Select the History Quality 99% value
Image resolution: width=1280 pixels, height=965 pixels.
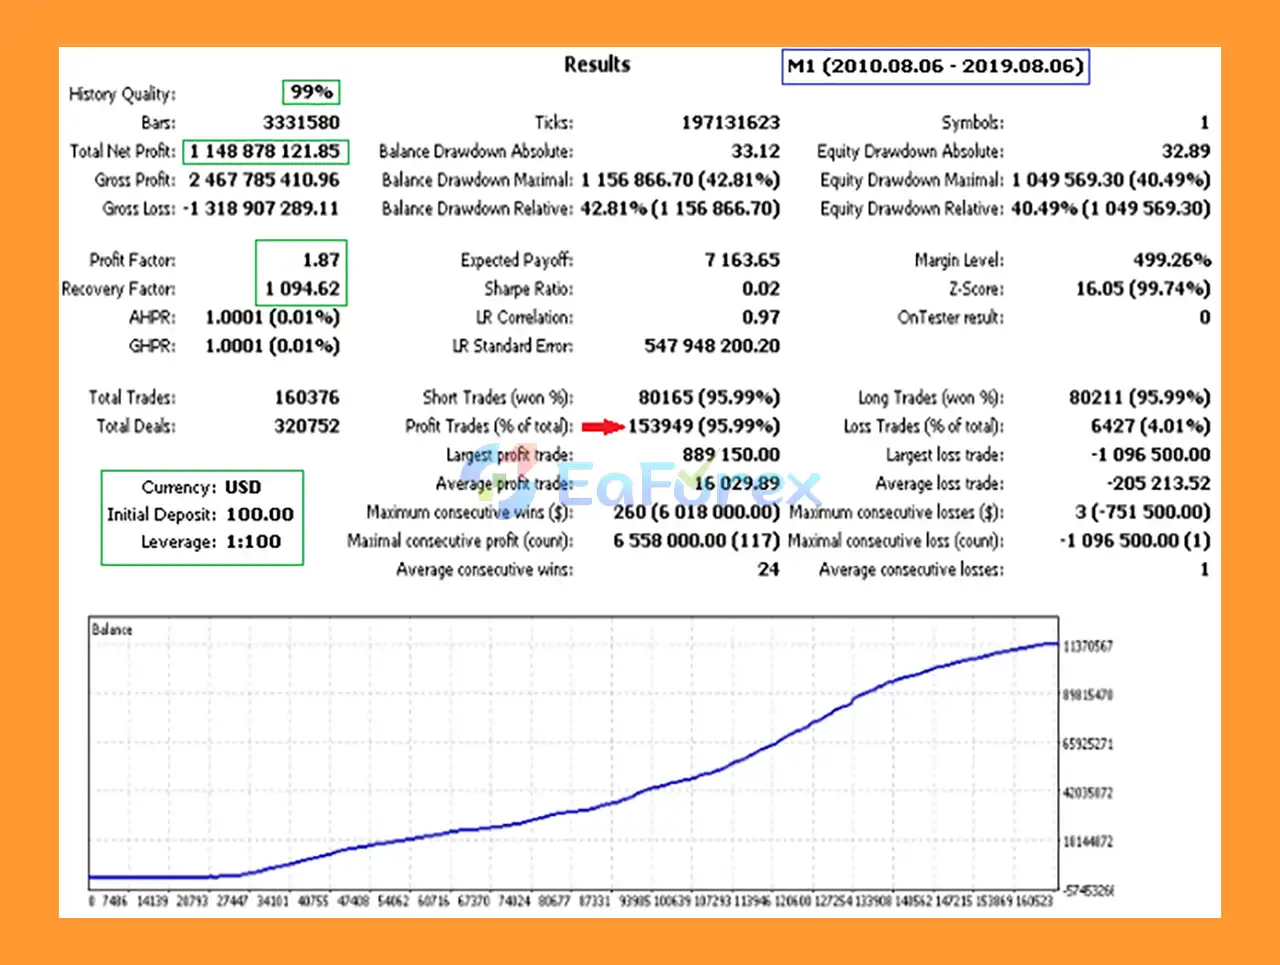311,92
